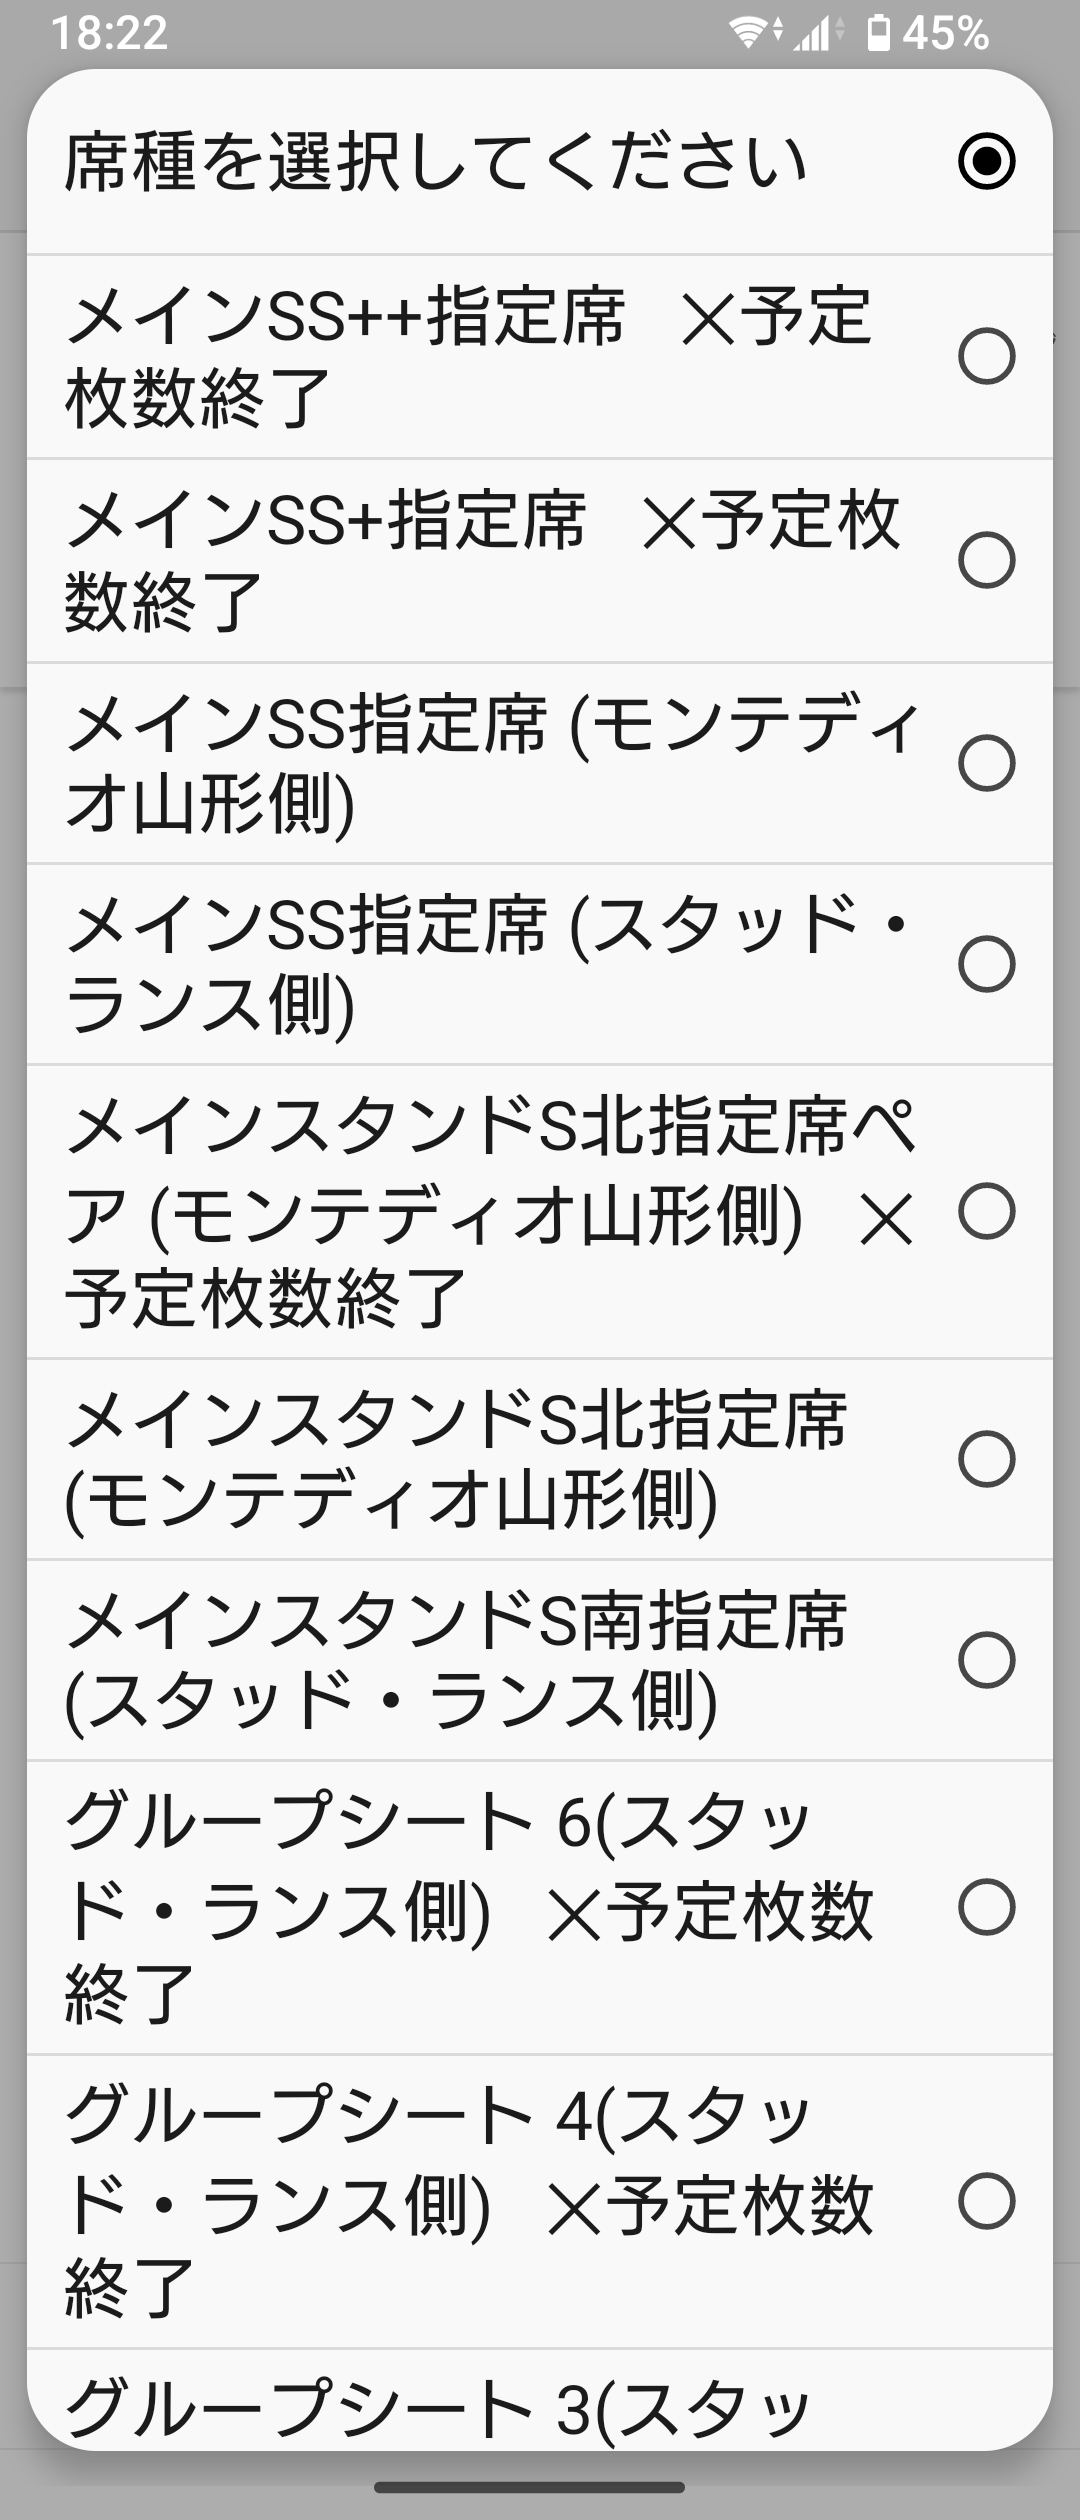Choose メインSS指定席 (スタッド・ランス側) radio button
Image resolution: width=1080 pixels, height=2520 pixels.
point(986,964)
